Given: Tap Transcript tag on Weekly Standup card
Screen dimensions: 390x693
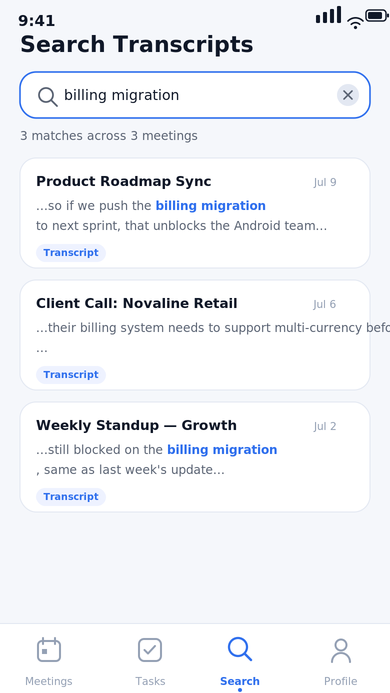Looking at the screenshot, I should pyautogui.click(x=71, y=497).
